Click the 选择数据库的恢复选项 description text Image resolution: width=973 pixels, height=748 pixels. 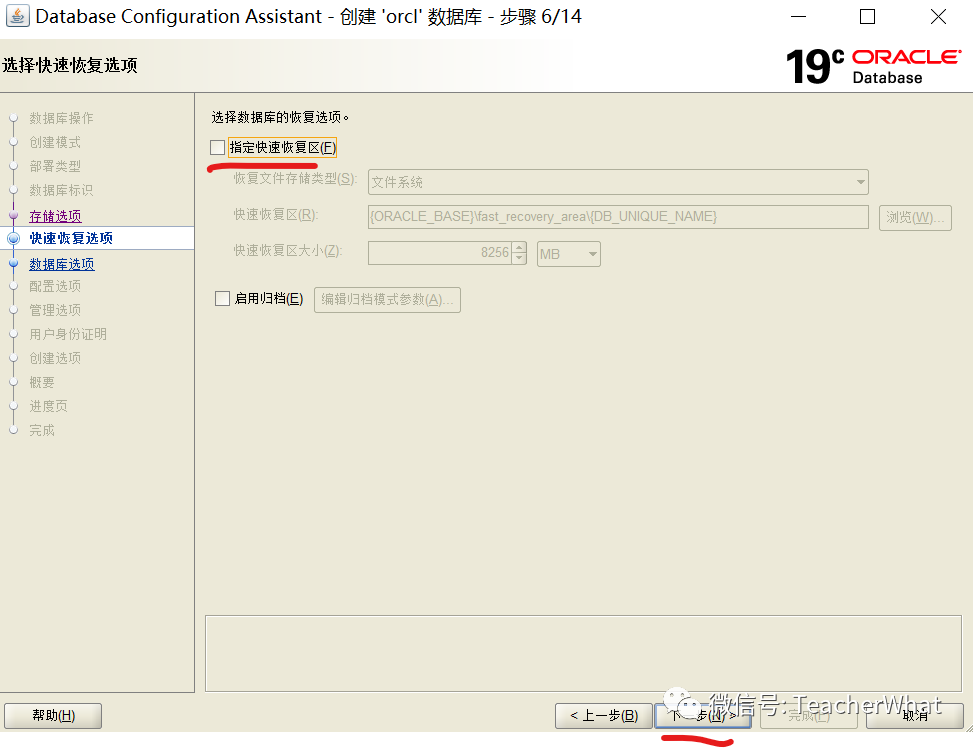[x=280, y=117]
